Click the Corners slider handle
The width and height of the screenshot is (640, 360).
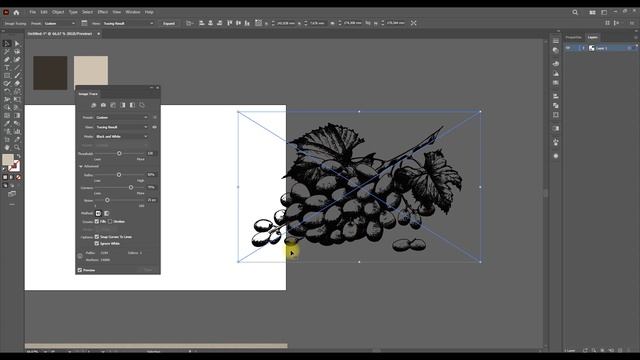(x=131, y=187)
